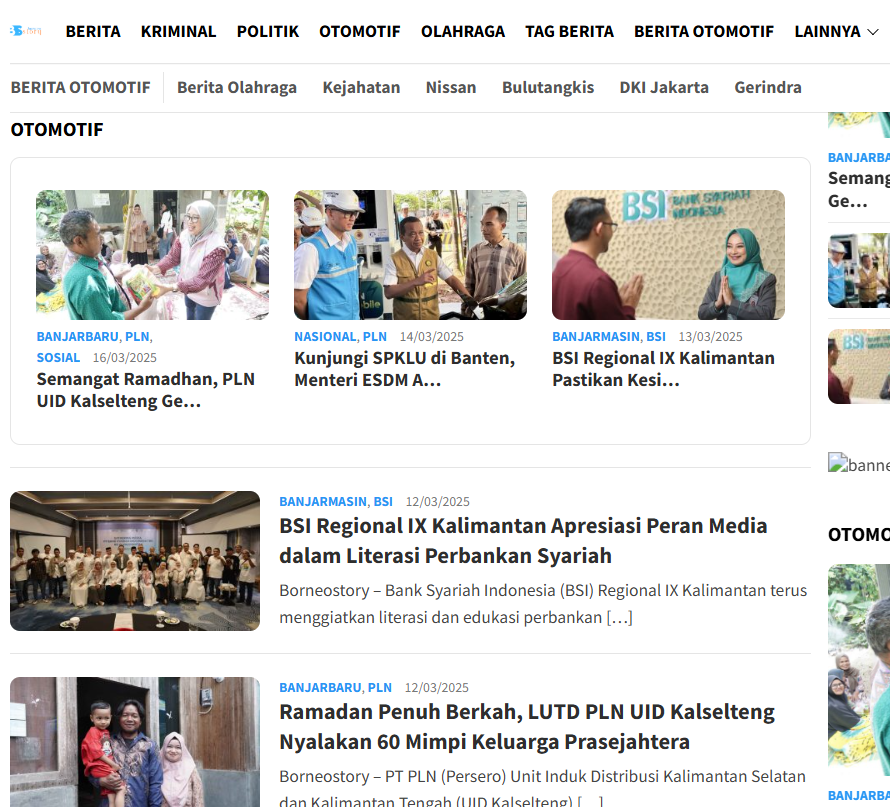Open the family in doorway photo thumbnail
Viewport: 890px width, 807px height.
click(x=135, y=742)
